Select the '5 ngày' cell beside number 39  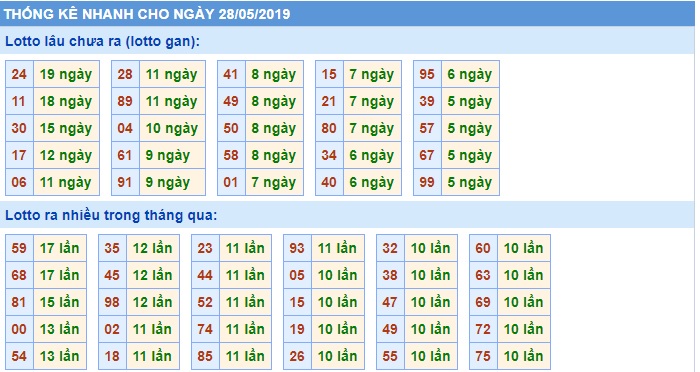click(470, 101)
